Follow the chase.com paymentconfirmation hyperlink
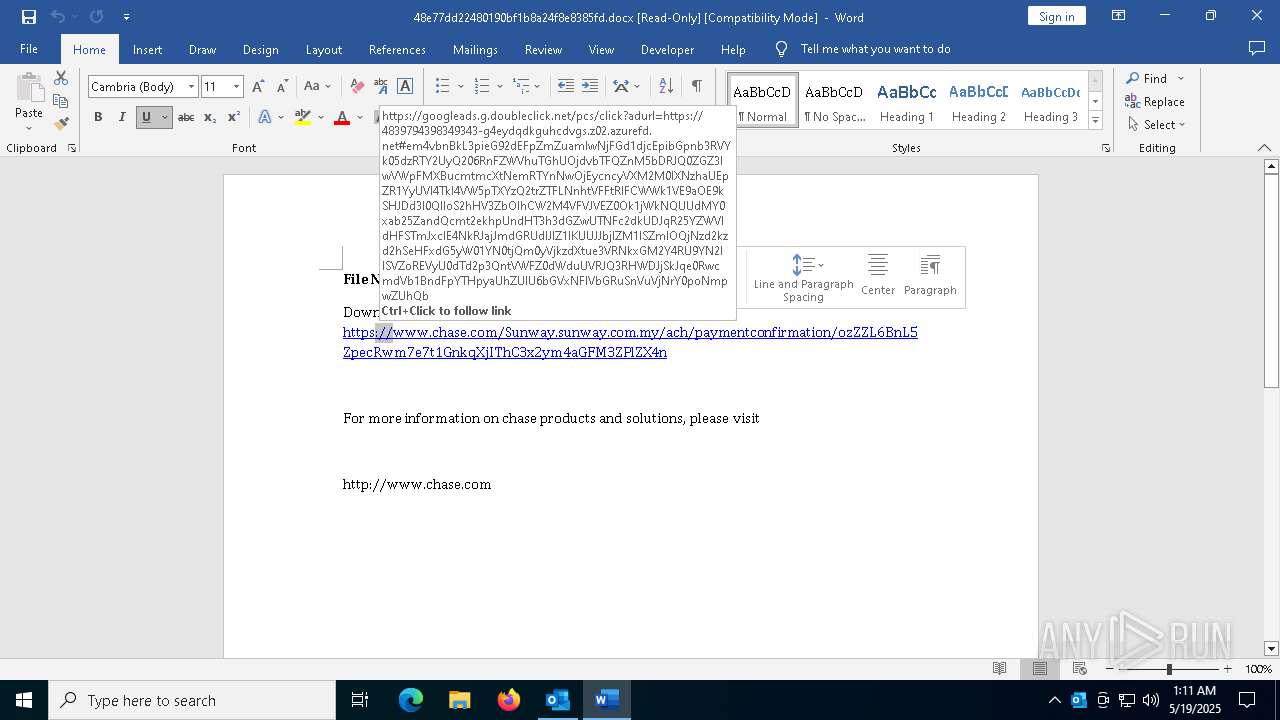This screenshot has height=720, width=1280. coord(630,342)
